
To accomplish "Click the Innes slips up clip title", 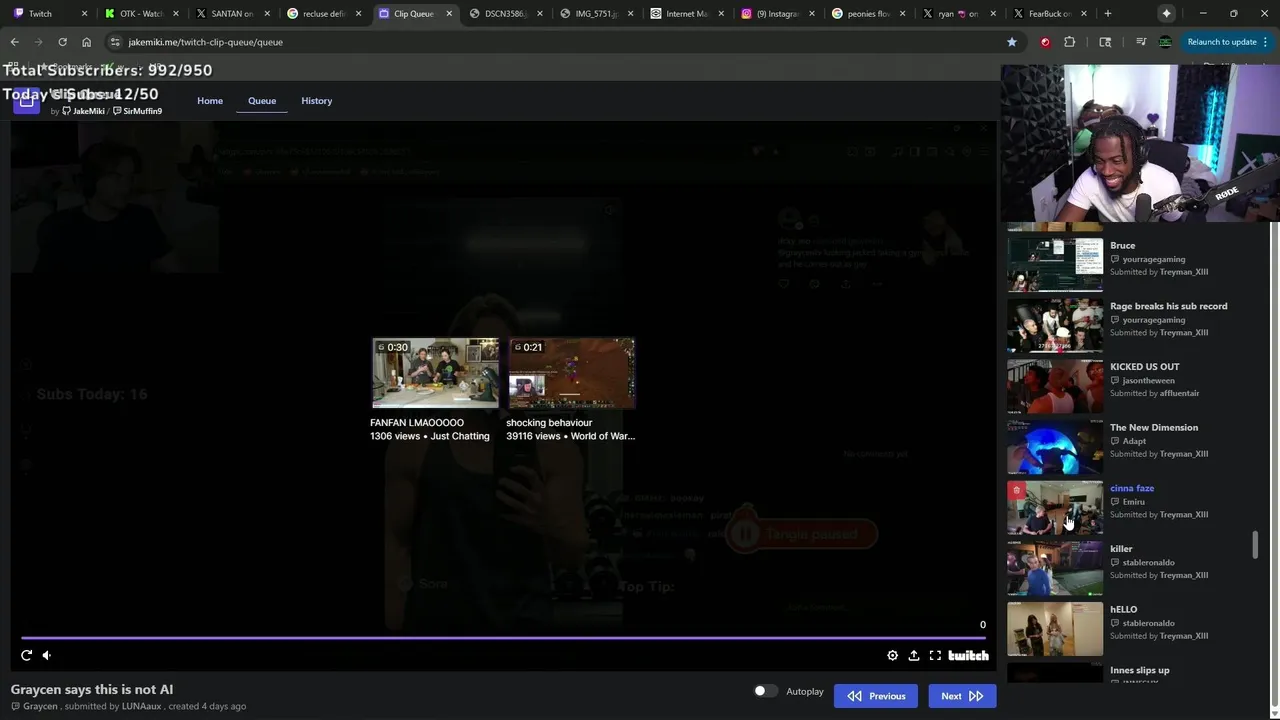I will (1139, 670).
